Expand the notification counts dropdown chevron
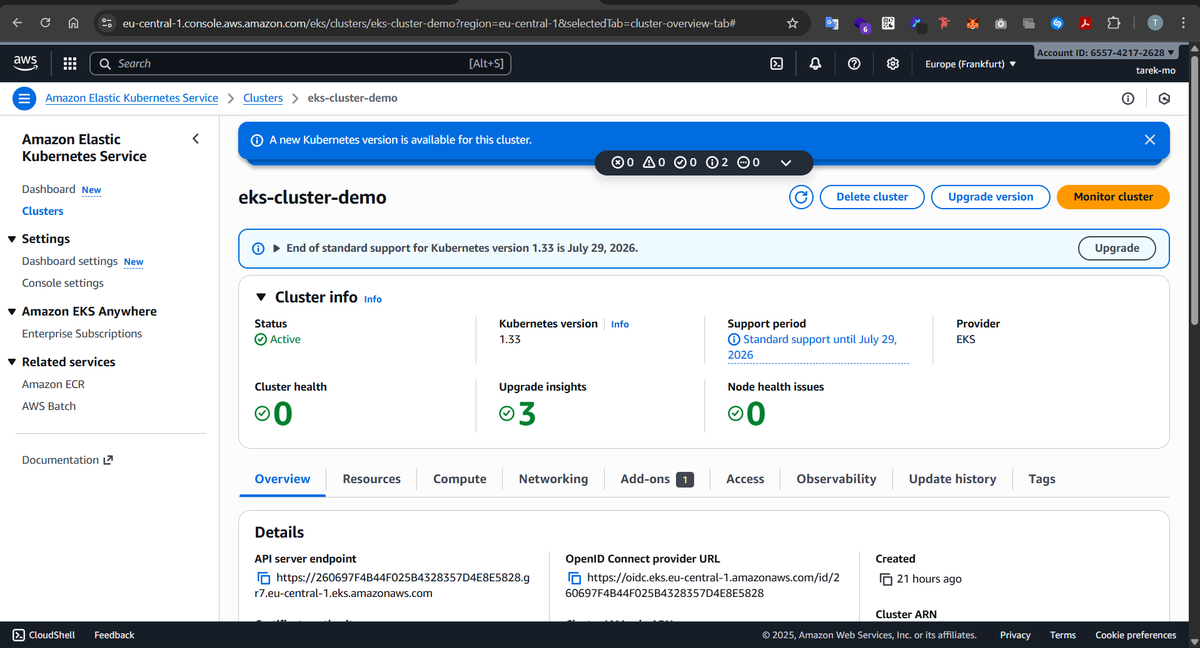Viewport: 1200px width, 648px height. pos(786,162)
